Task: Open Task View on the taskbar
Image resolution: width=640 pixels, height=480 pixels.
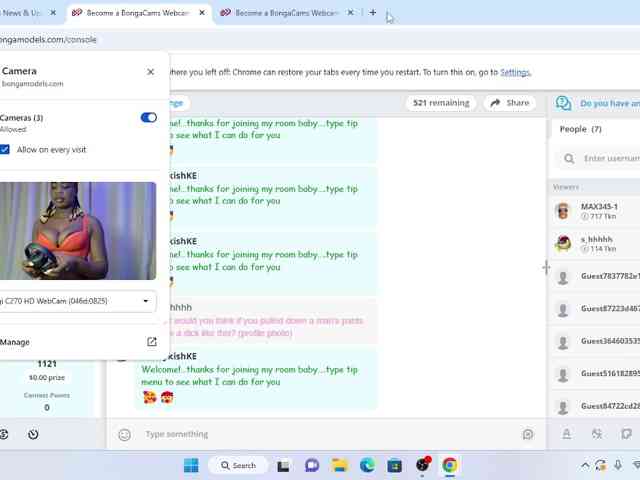Action: [283, 466]
